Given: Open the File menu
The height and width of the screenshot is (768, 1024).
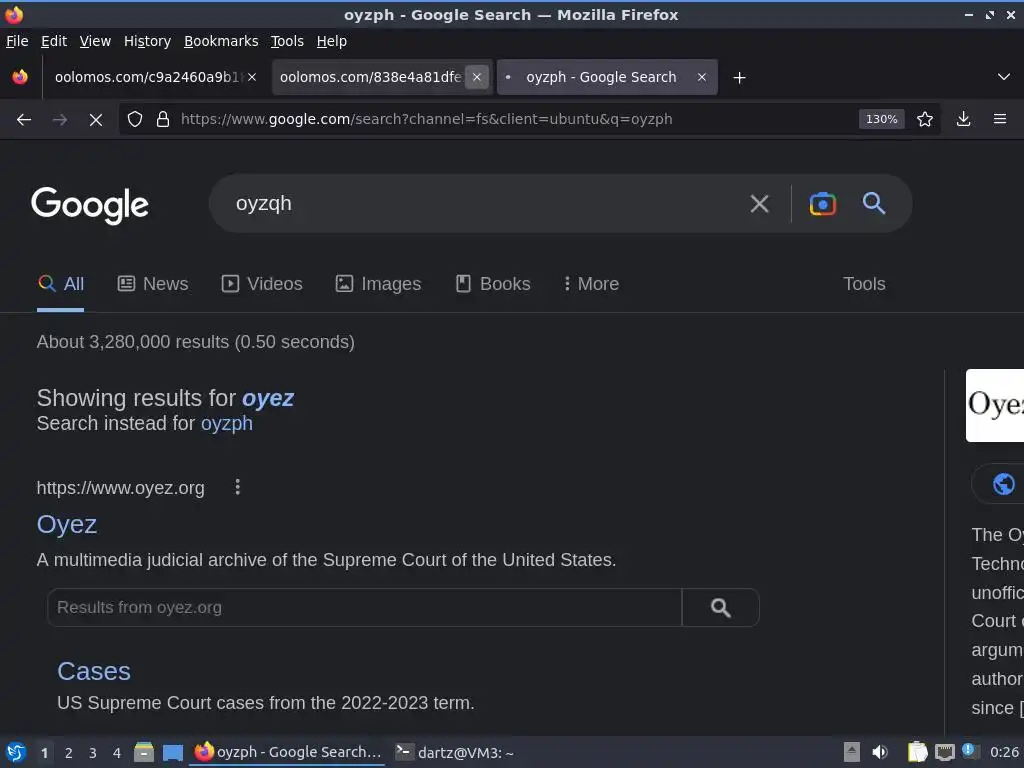Looking at the screenshot, I should pos(17,41).
